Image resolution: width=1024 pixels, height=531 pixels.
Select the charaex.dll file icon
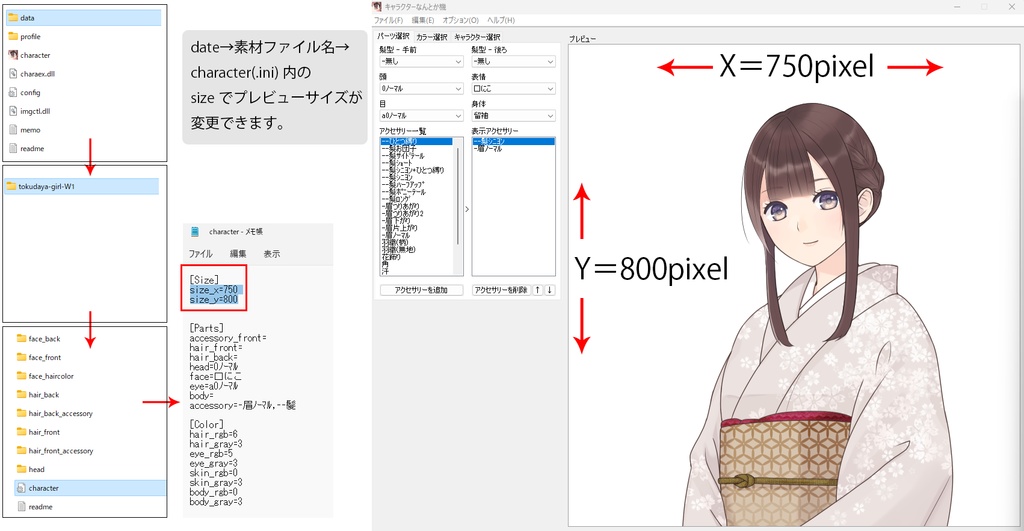[x=12, y=74]
